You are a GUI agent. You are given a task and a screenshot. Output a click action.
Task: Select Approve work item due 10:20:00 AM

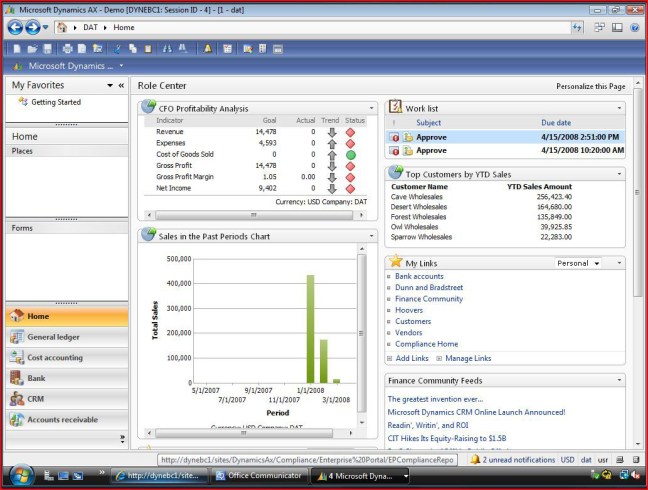(x=430, y=150)
